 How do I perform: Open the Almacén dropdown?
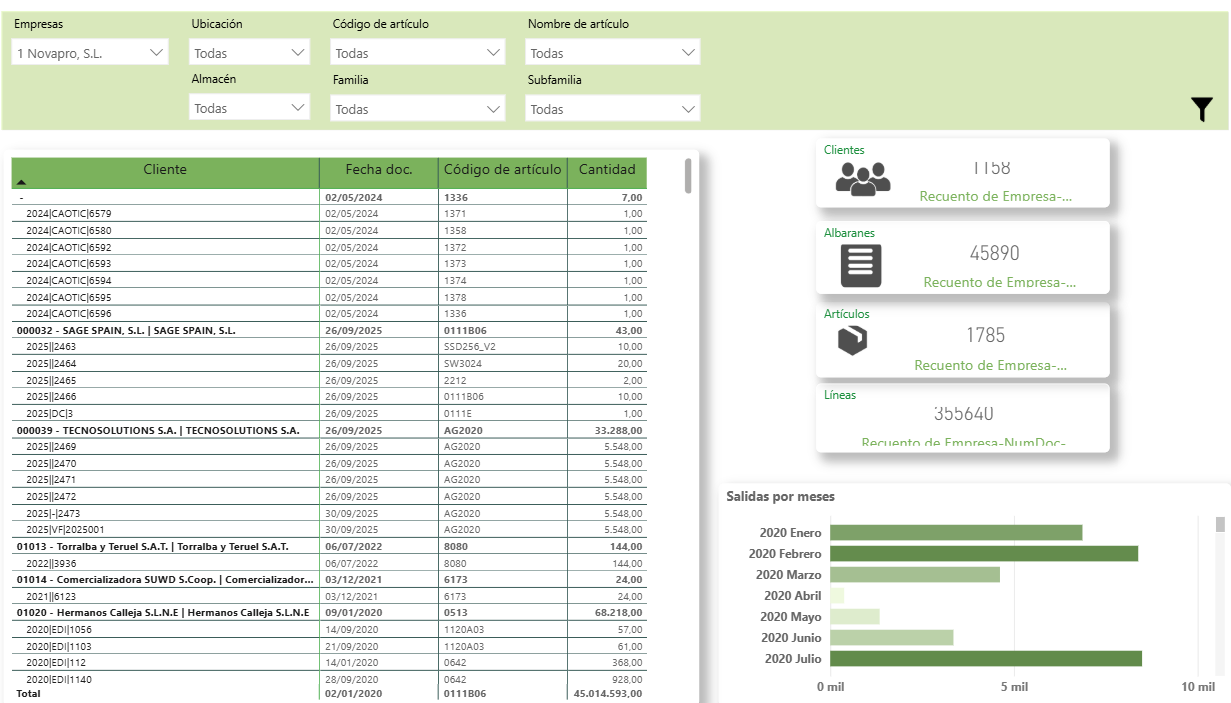[250, 108]
